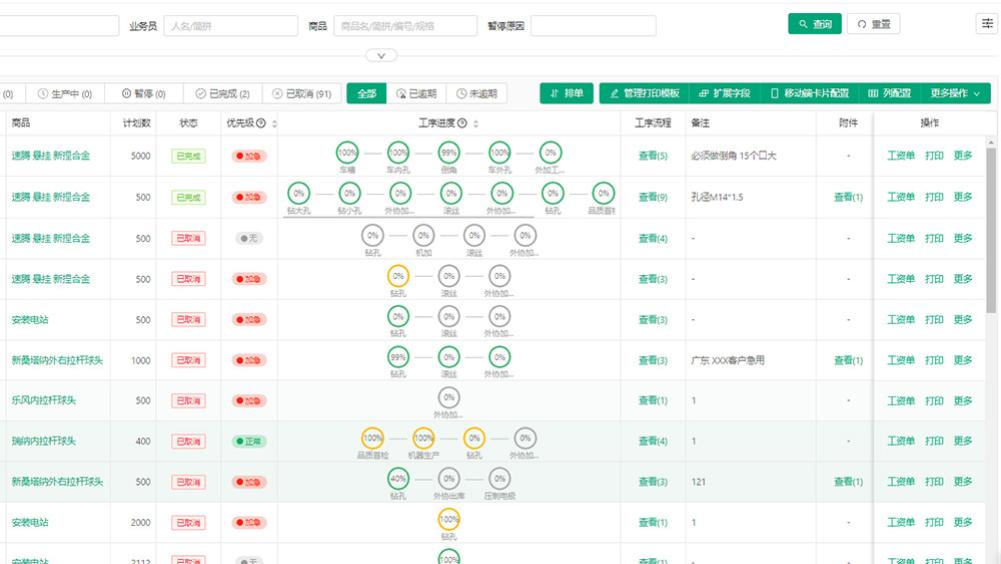Image resolution: width=1001 pixels, height=564 pixels.
Task: Select the 已逾期 filter tab
Action: point(416,93)
